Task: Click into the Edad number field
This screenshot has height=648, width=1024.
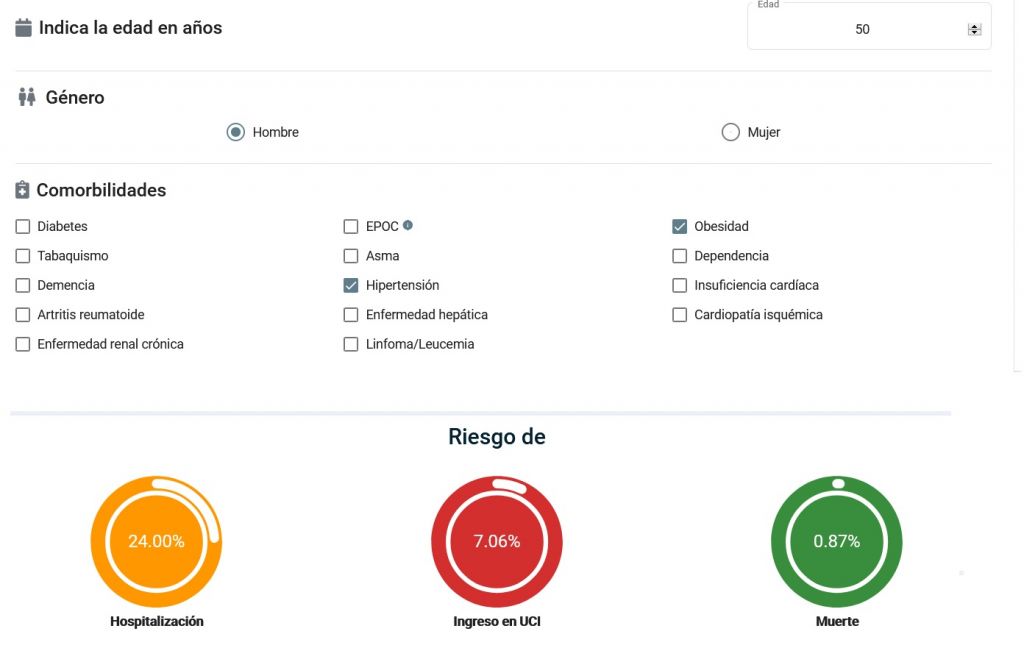Action: tap(860, 30)
